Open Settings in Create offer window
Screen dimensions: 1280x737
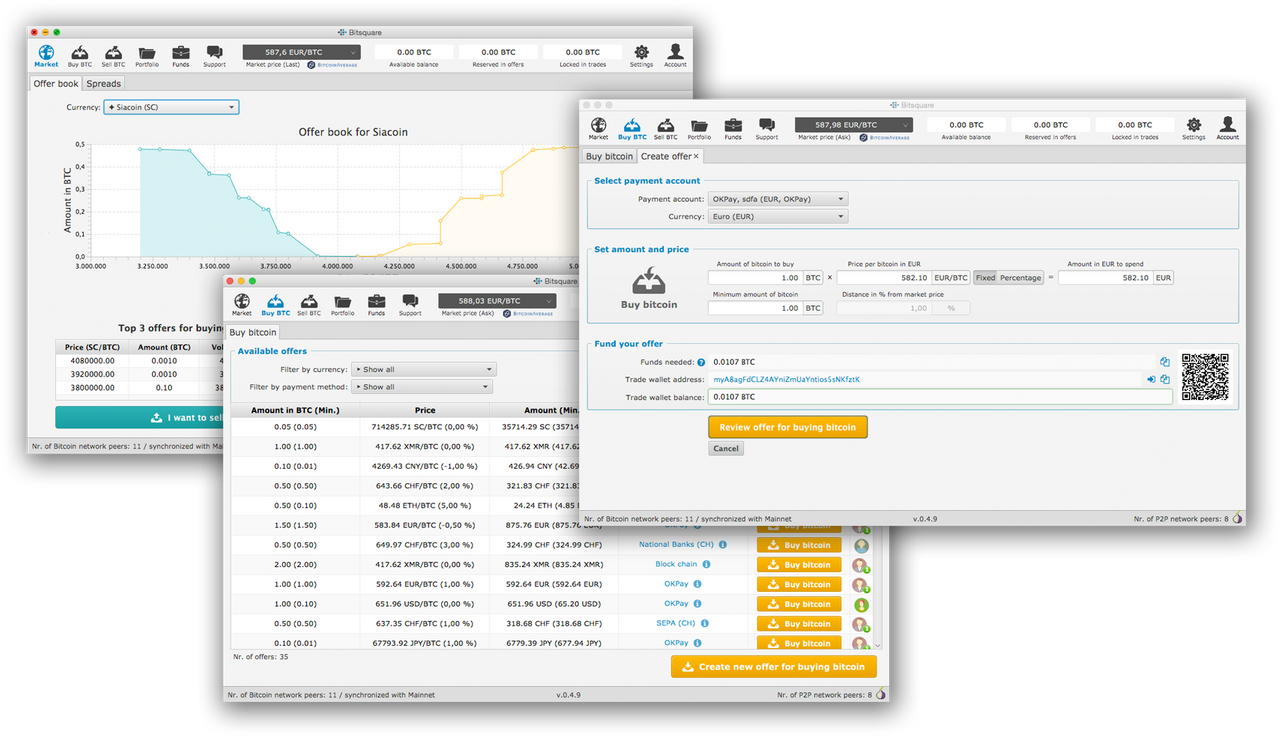1193,128
